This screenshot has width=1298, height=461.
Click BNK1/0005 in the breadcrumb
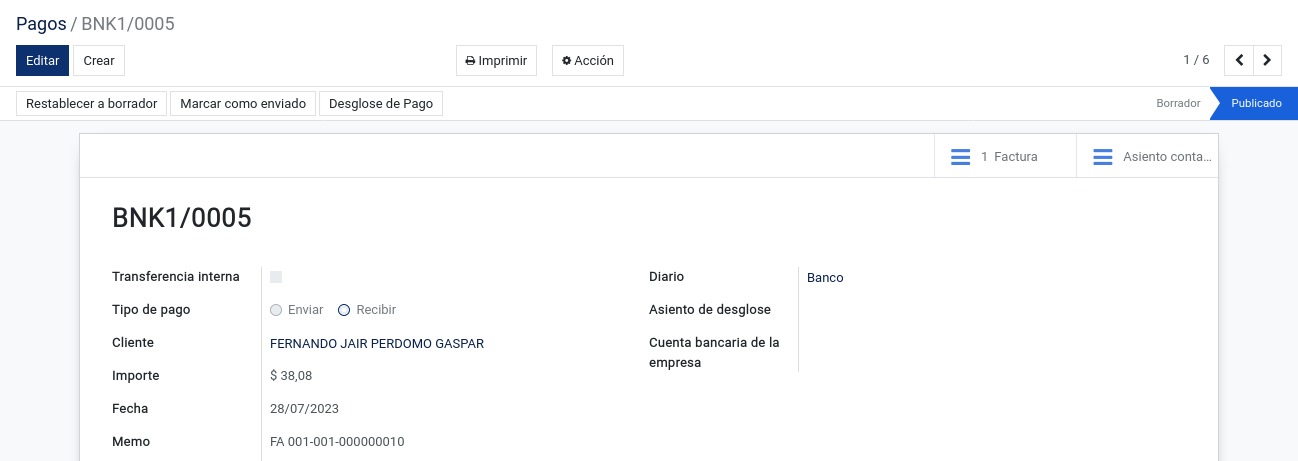pos(128,23)
